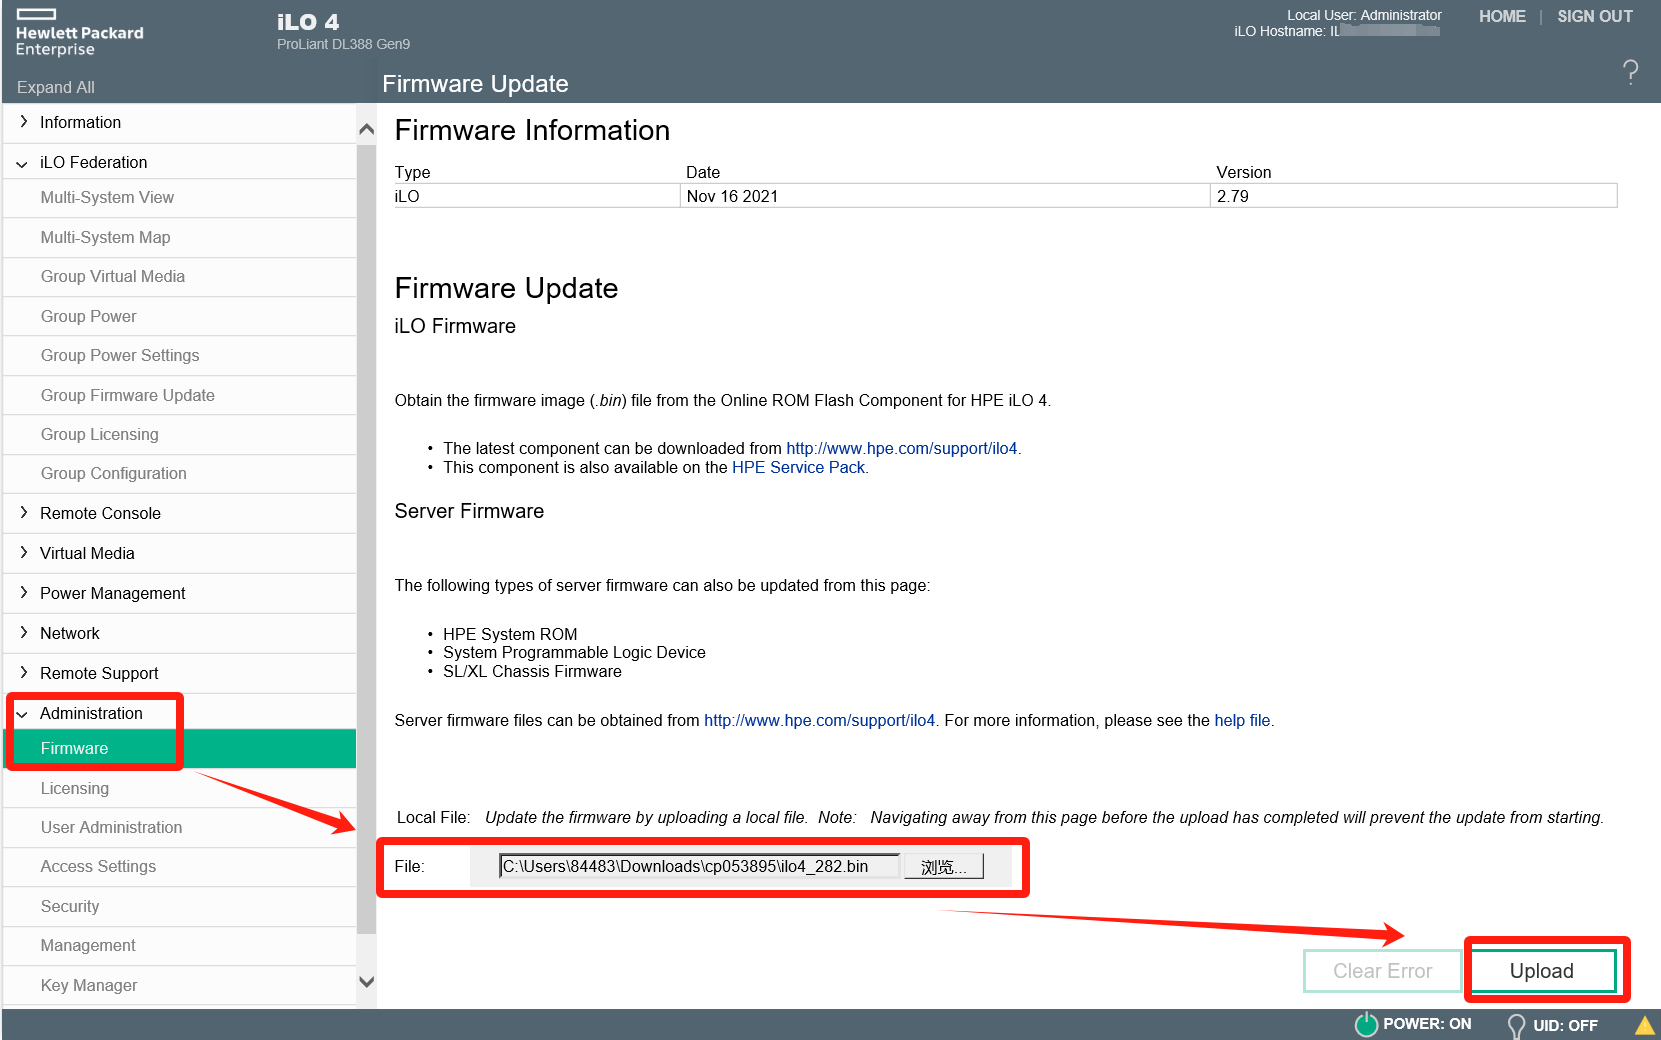1661x1040 pixels.
Task: Collapse the iLO Federation section
Action: click(93, 162)
